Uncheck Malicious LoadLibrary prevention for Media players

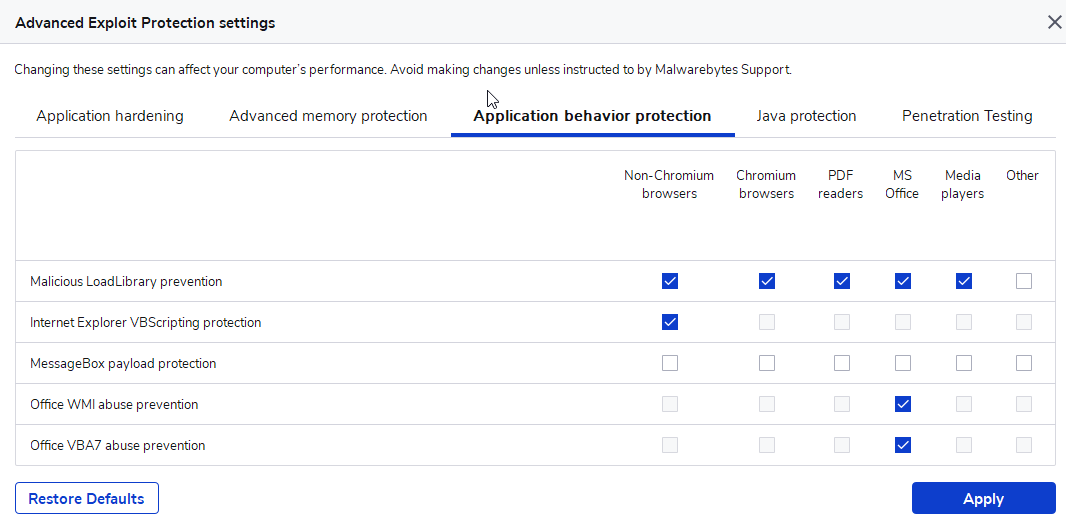[x=963, y=281]
